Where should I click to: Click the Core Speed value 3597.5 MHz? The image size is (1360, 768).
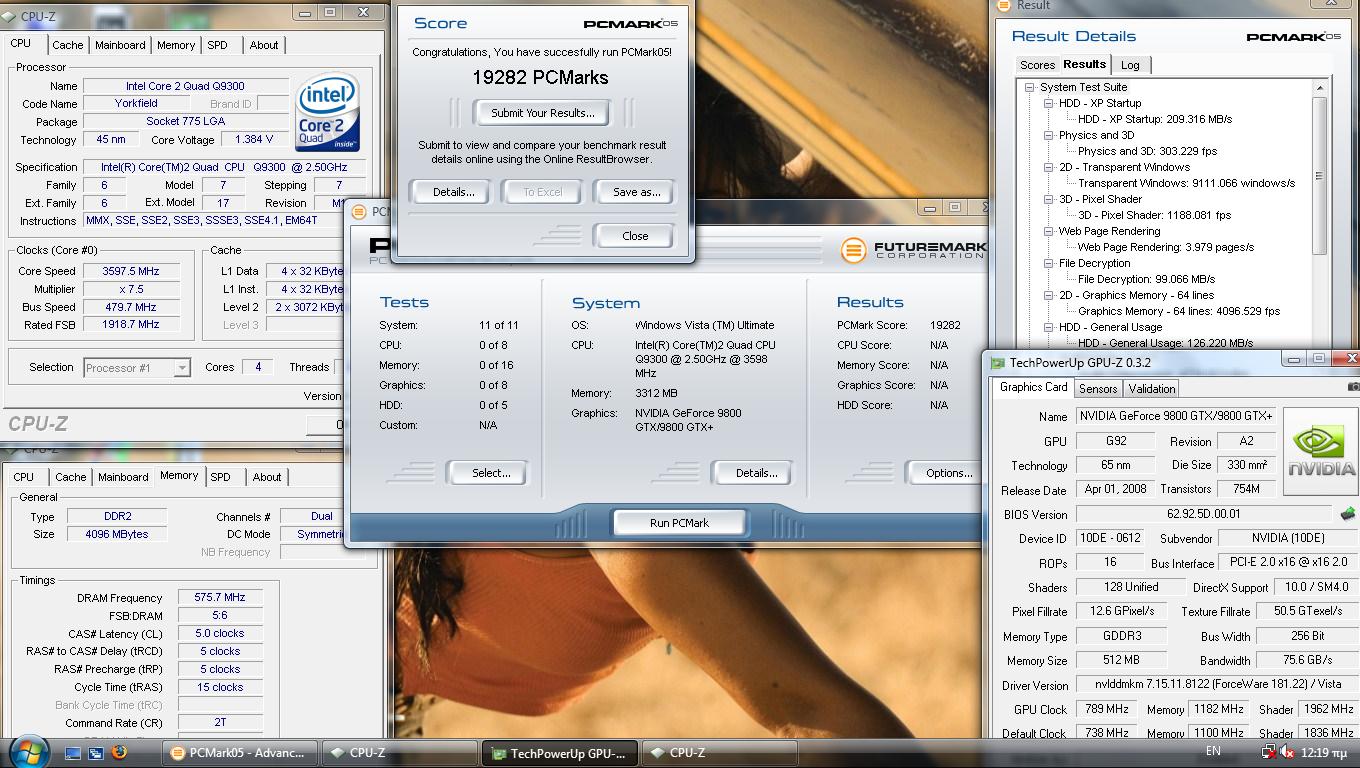(x=130, y=271)
